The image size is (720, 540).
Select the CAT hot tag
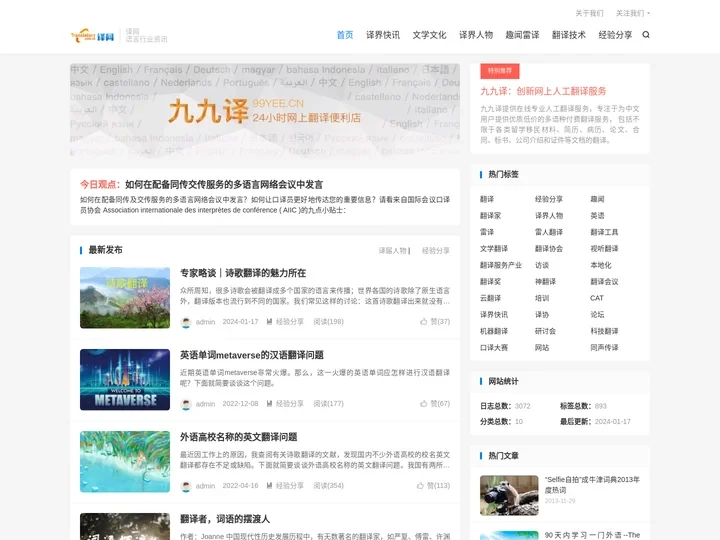(x=596, y=298)
